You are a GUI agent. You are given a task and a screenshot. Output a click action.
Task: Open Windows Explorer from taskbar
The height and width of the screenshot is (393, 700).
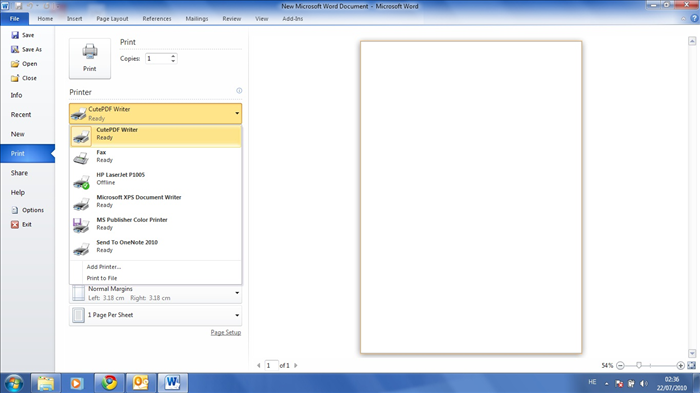click(x=46, y=383)
